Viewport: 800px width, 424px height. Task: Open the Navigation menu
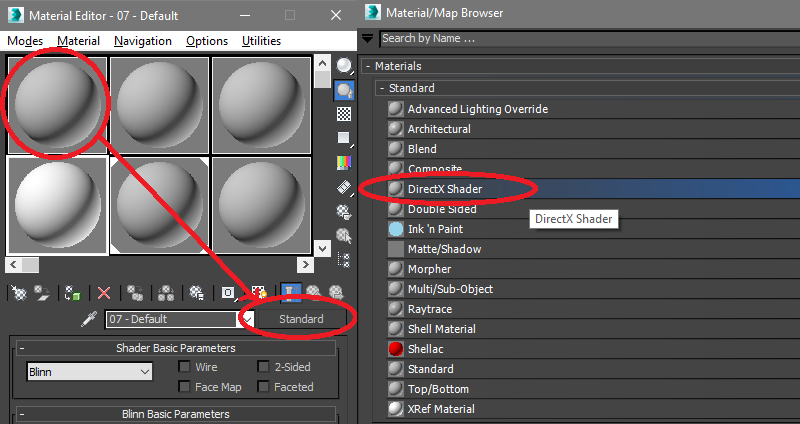[x=142, y=41]
